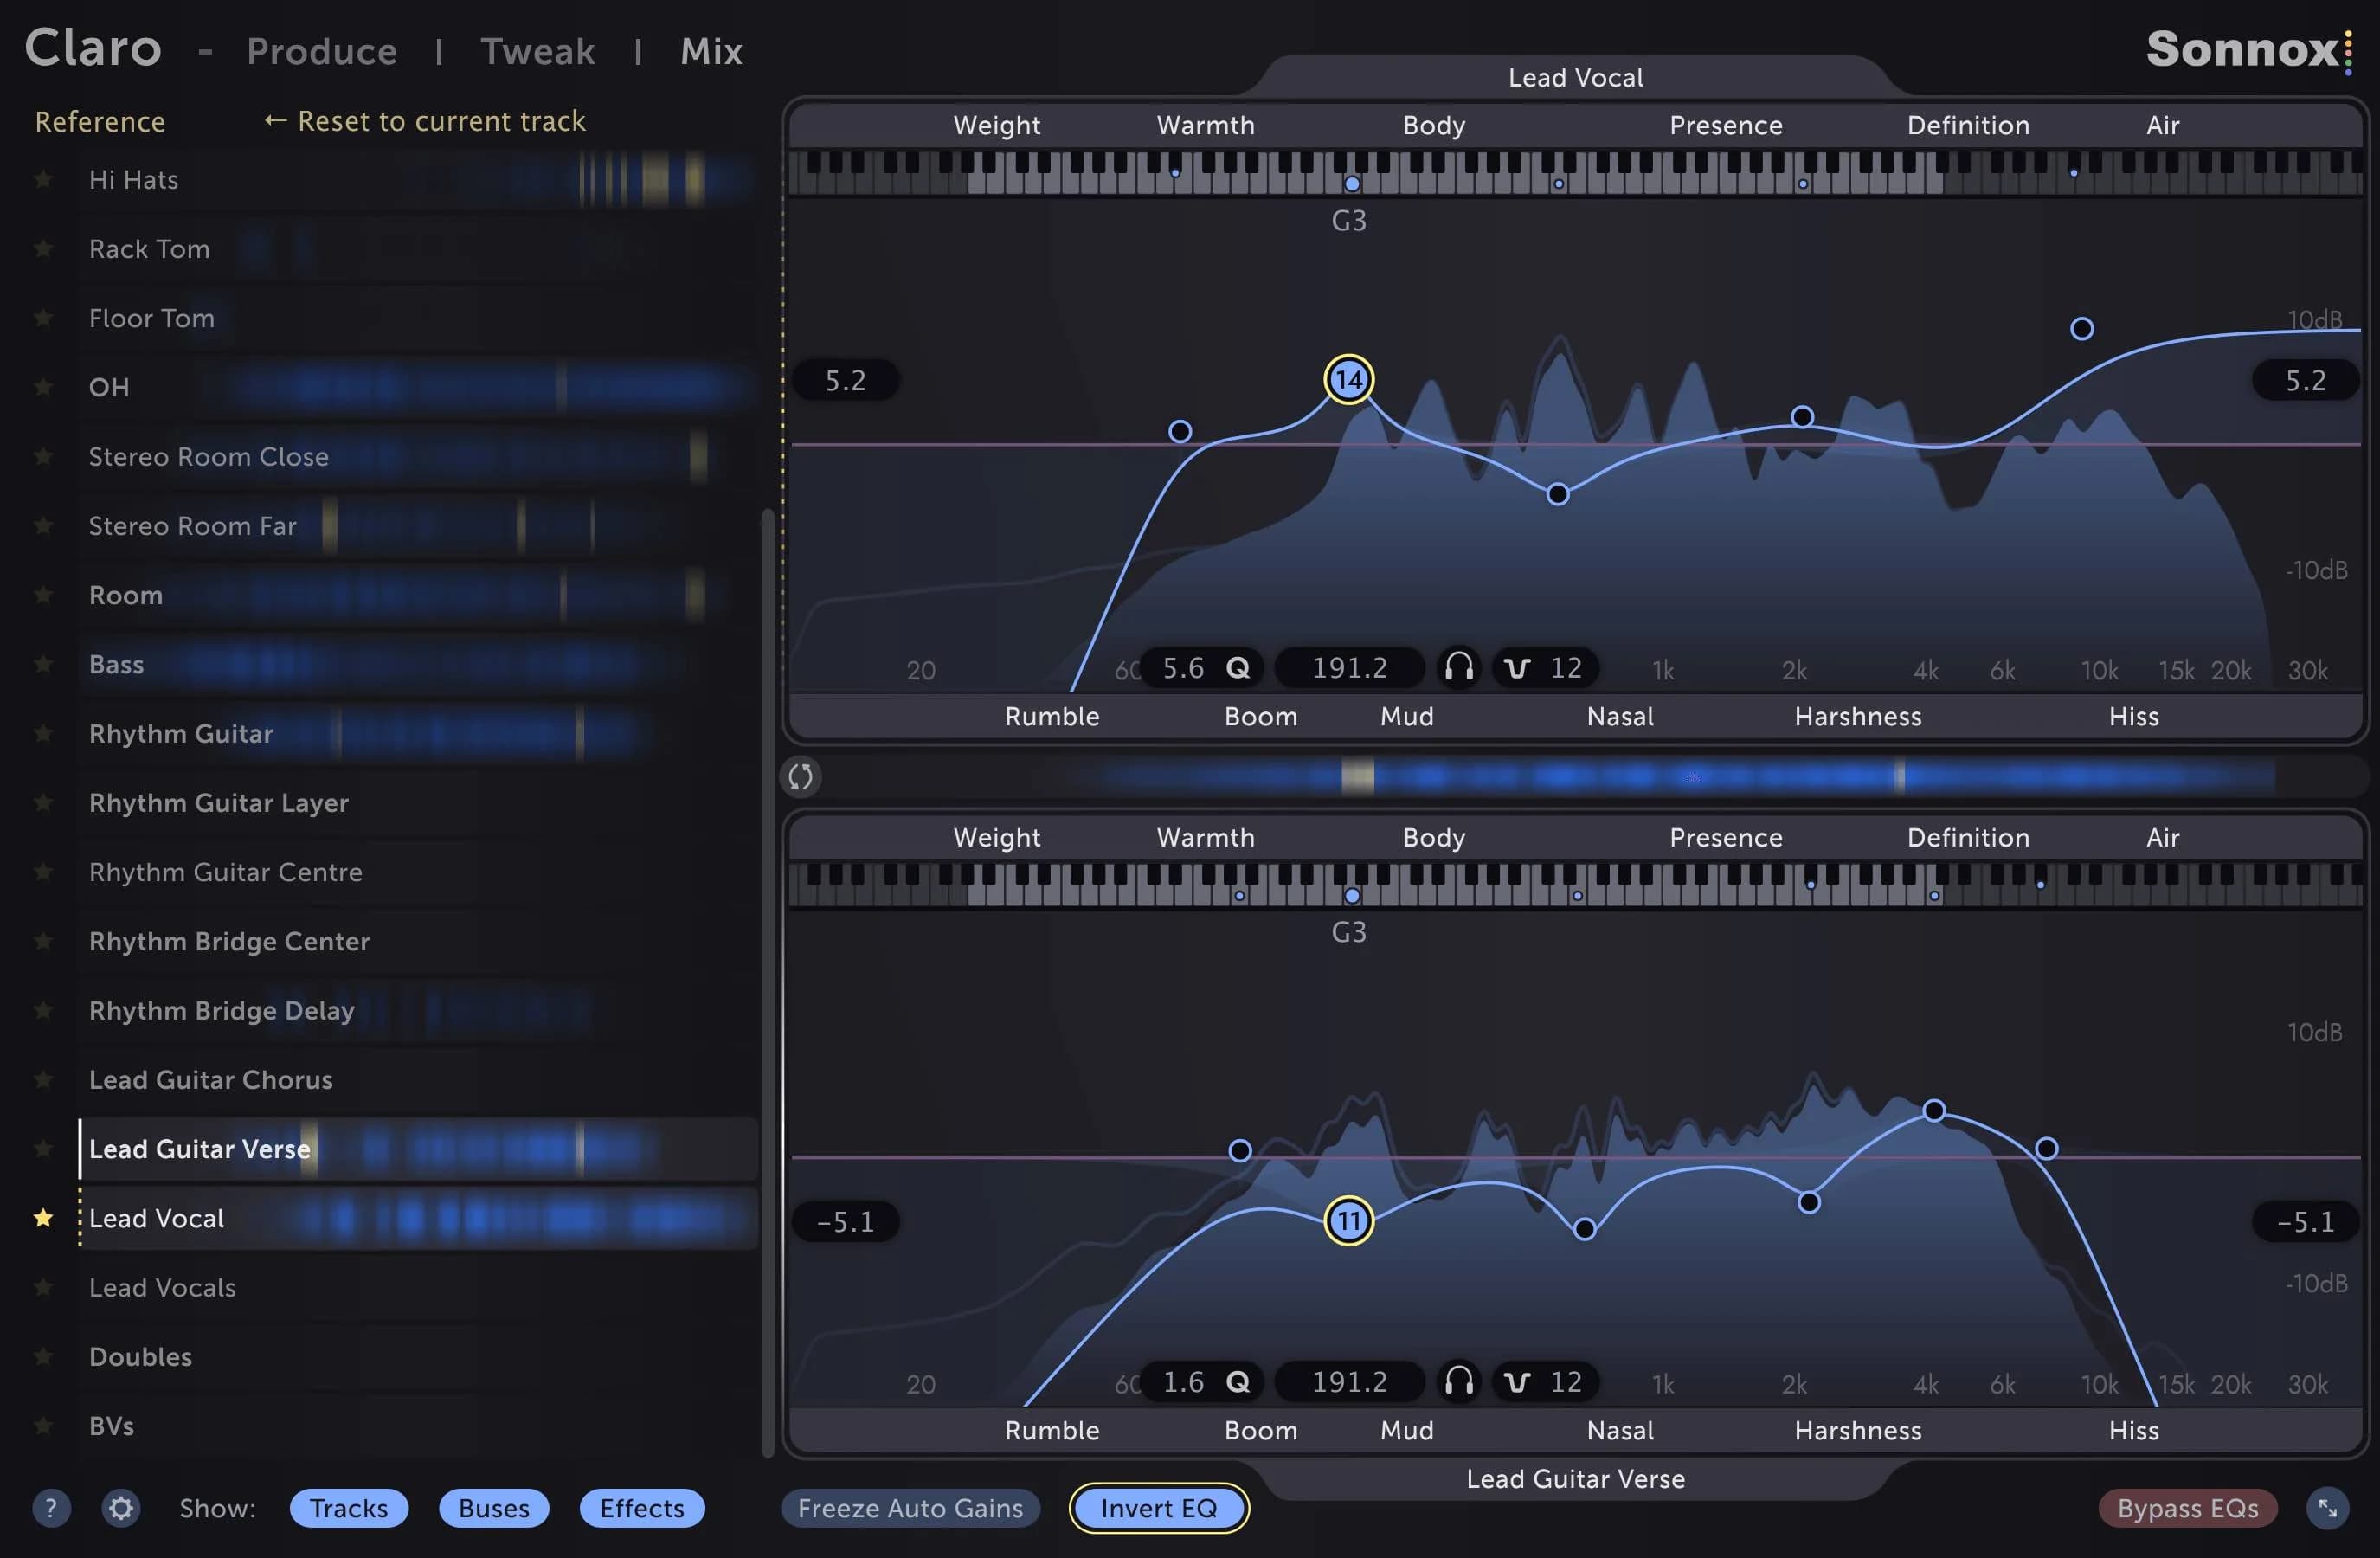2380x1558 pixels.
Task: Click Freeze Auto Gains
Action: coord(909,1508)
